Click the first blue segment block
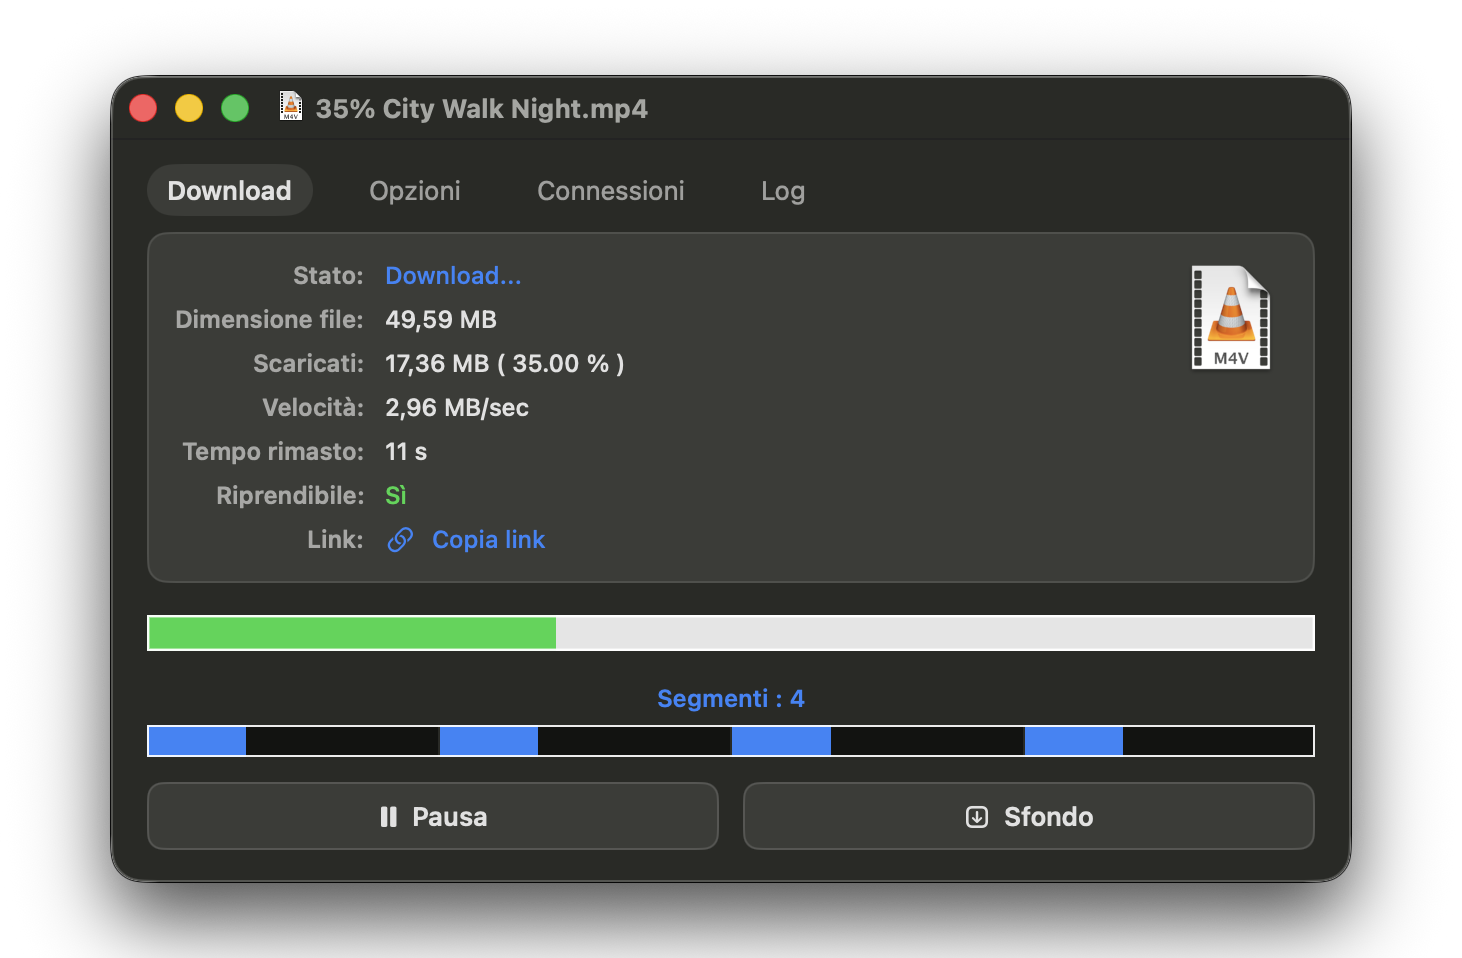Viewport: 1462px width, 958px height. tap(197, 741)
